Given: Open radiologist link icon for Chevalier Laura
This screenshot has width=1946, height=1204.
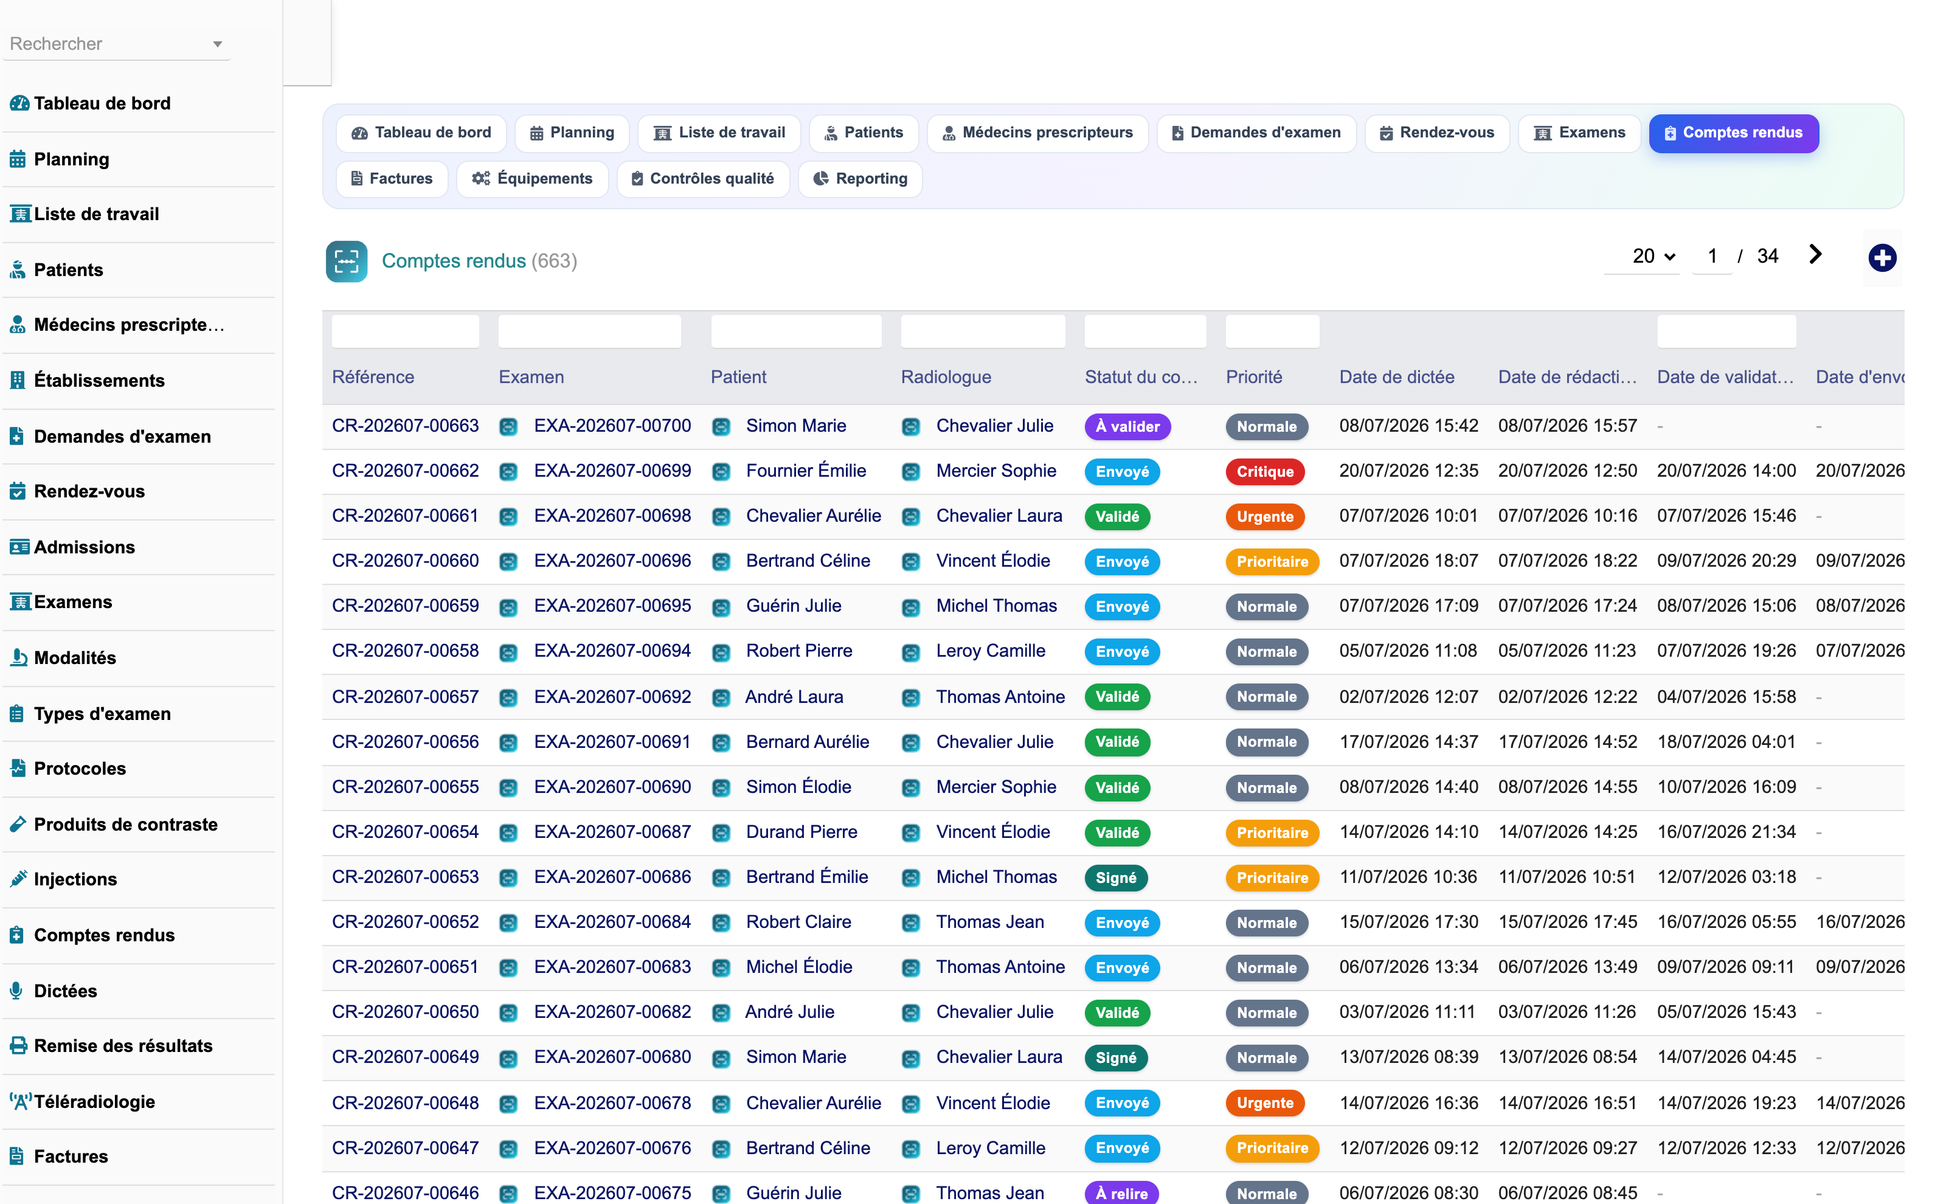Looking at the screenshot, I should coord(910,517).
